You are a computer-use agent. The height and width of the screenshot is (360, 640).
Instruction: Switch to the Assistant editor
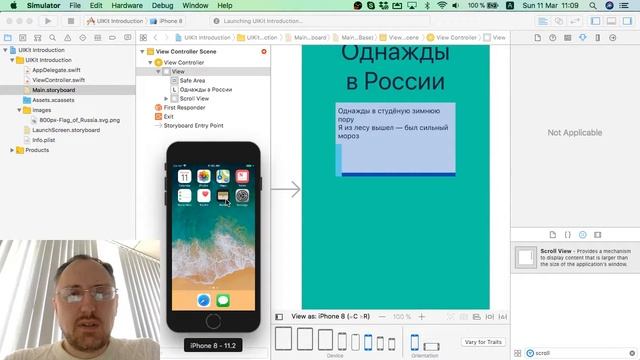(558, 21)
